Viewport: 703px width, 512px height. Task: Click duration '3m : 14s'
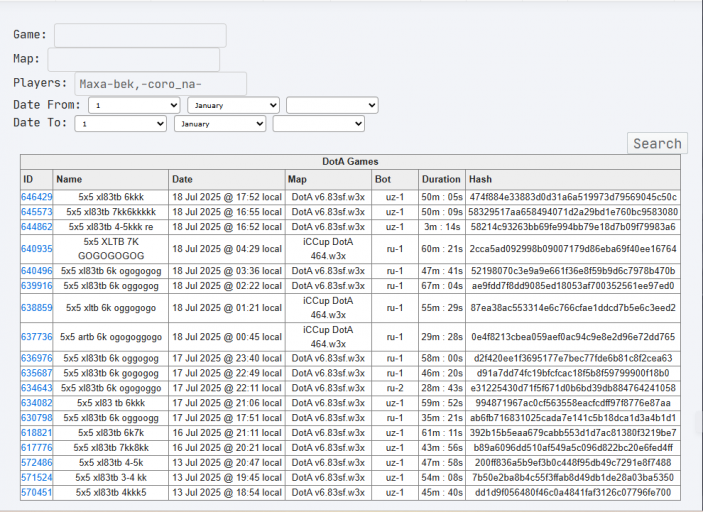coord(442,226)
